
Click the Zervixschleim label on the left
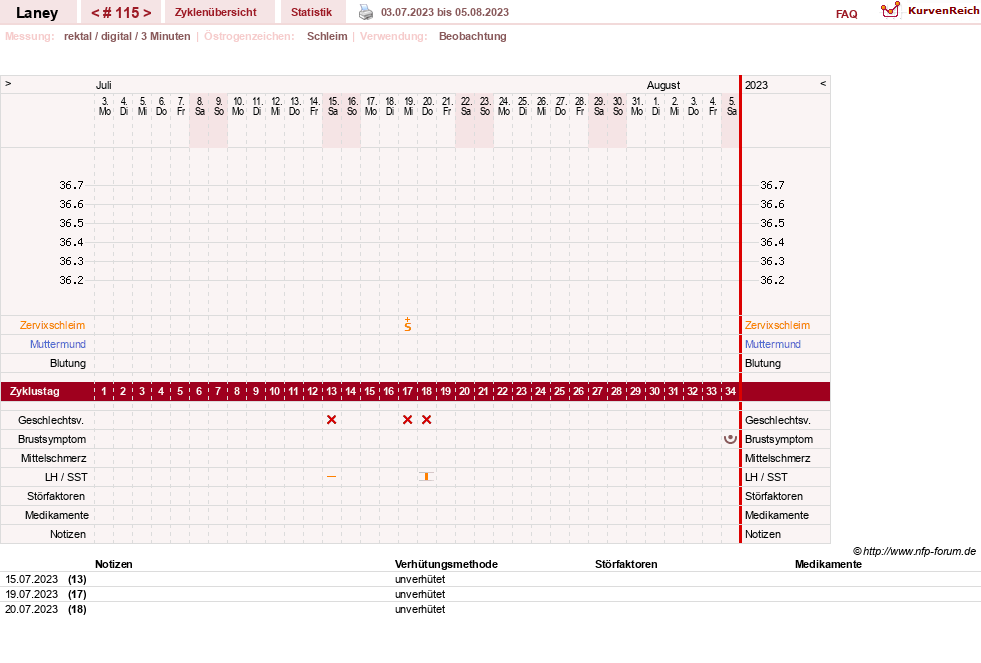click(53, 325)
